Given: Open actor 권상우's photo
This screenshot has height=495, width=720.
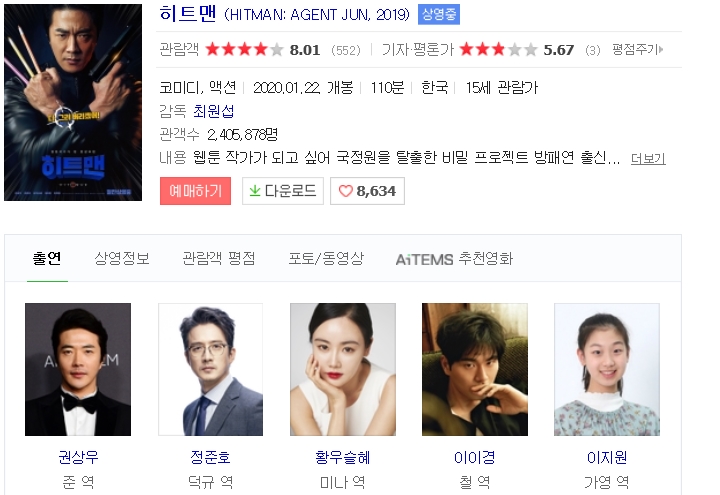Looking at the screenshot, I should click(x=78, y=369).
